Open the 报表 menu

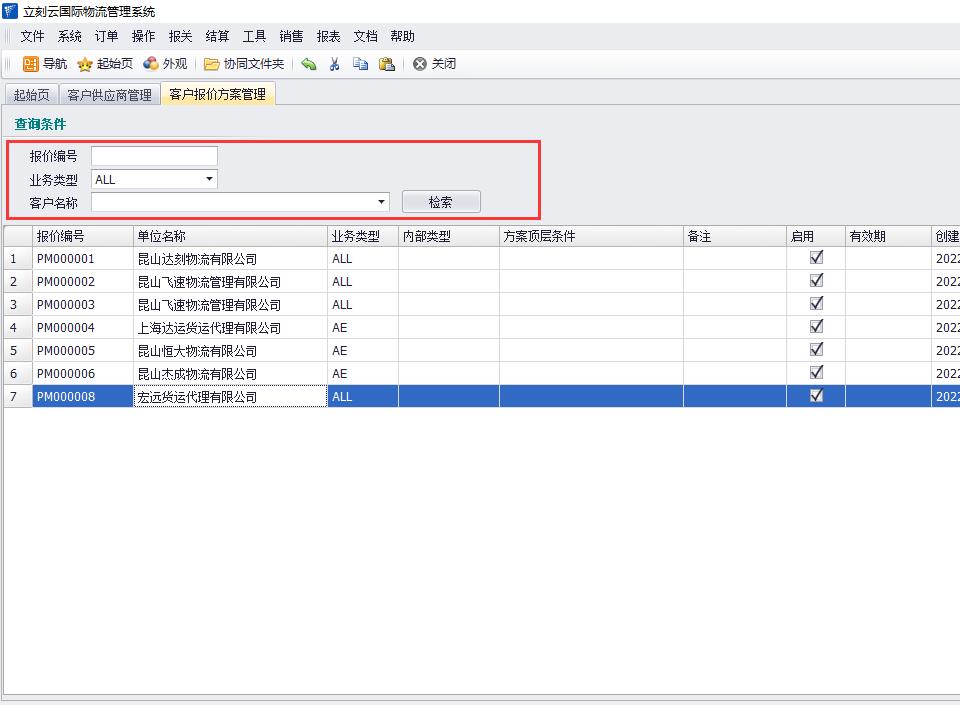[328, 36]
